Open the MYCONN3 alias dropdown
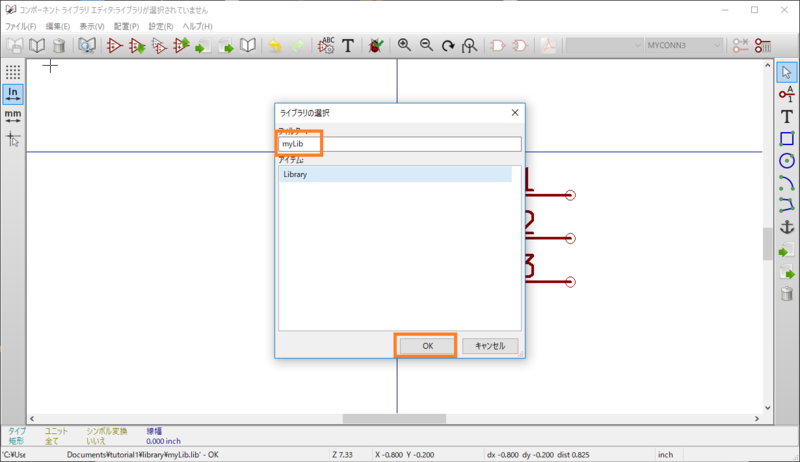Image resolution: width=800 pixels, height=462 pixels. [684, 45]
